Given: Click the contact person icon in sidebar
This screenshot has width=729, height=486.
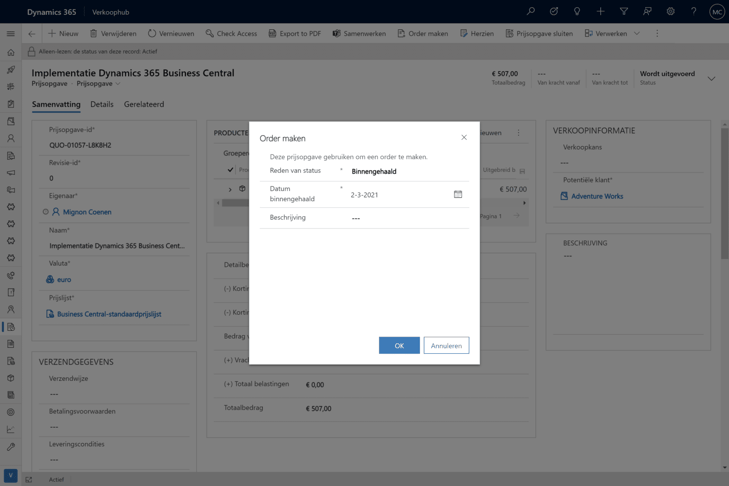Looking at the screenshot, I should coord(11,138).
